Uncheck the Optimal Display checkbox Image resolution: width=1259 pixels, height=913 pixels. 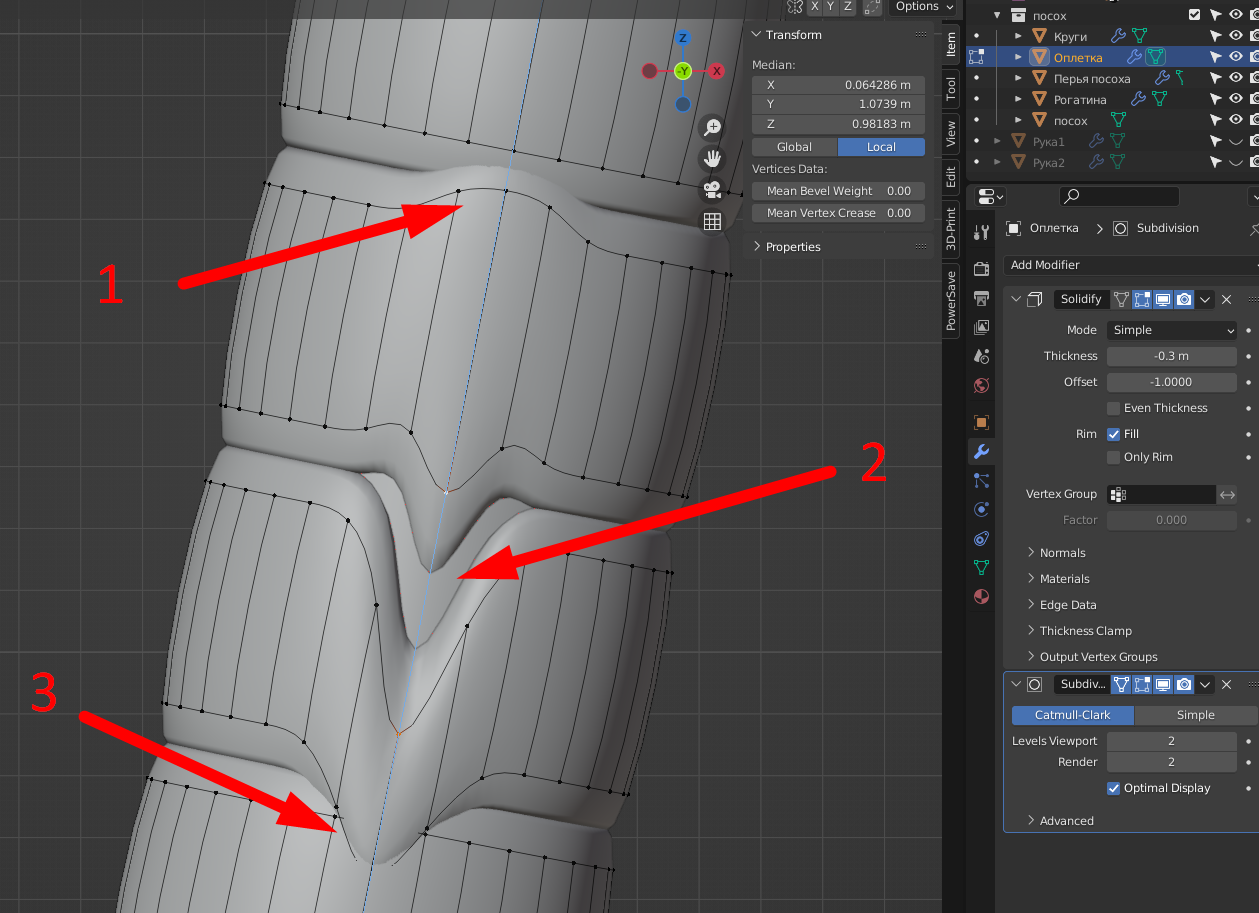(x=1113, y=788)
